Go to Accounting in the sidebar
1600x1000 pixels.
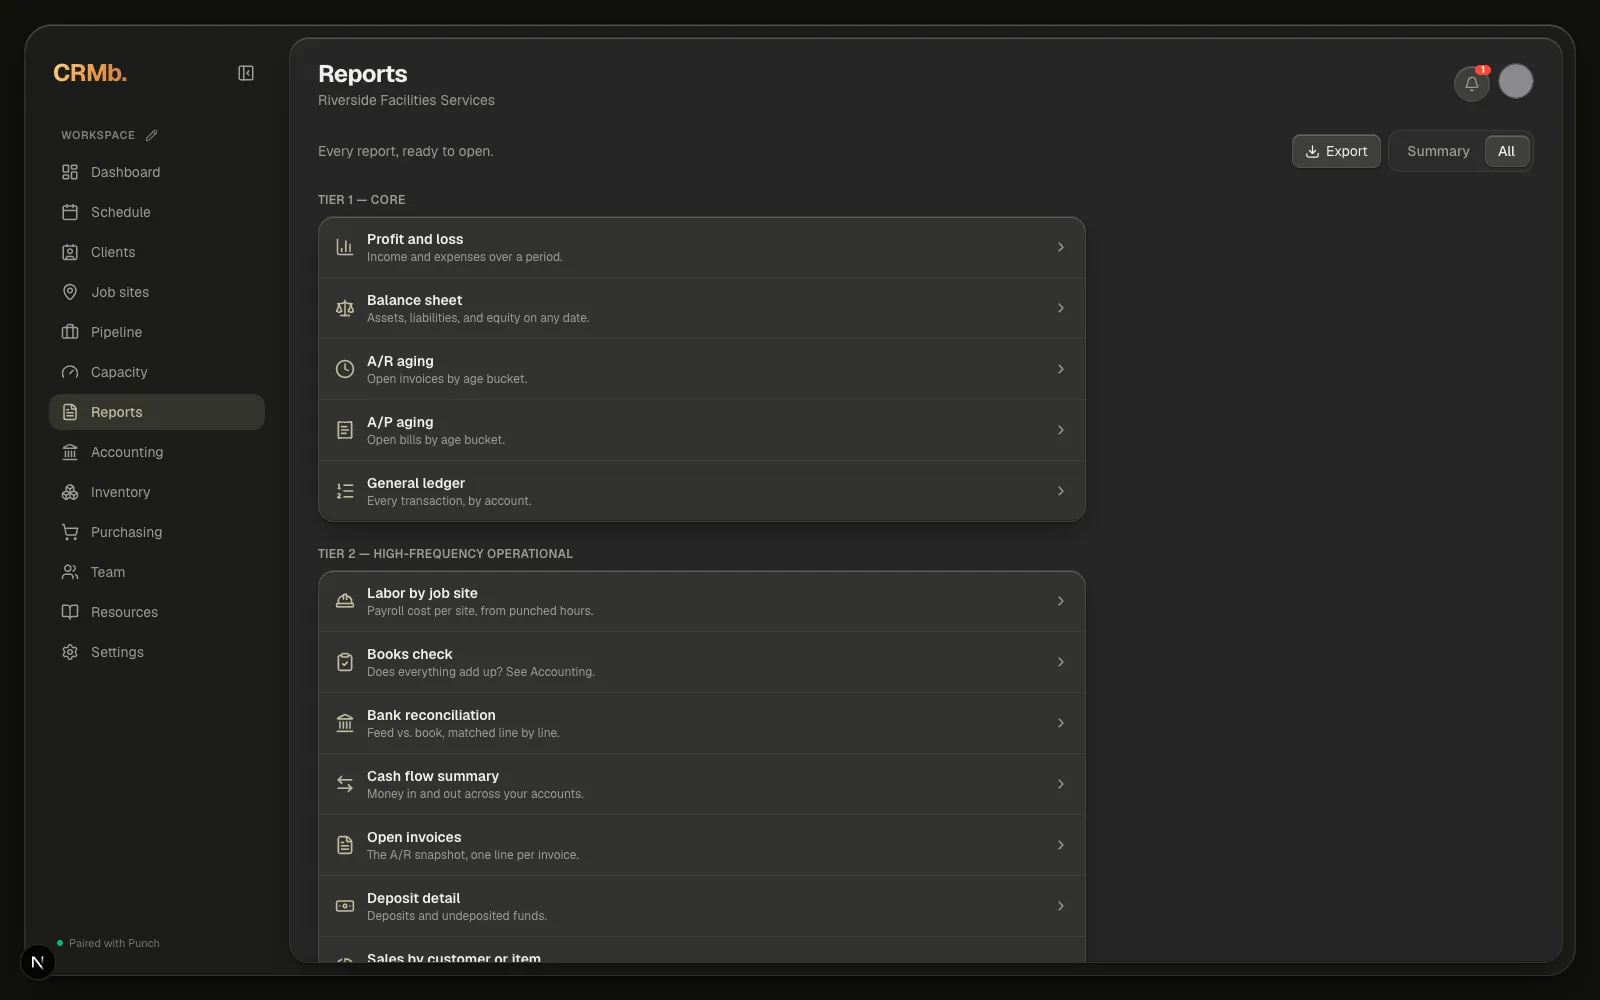[x=157, y=452]
